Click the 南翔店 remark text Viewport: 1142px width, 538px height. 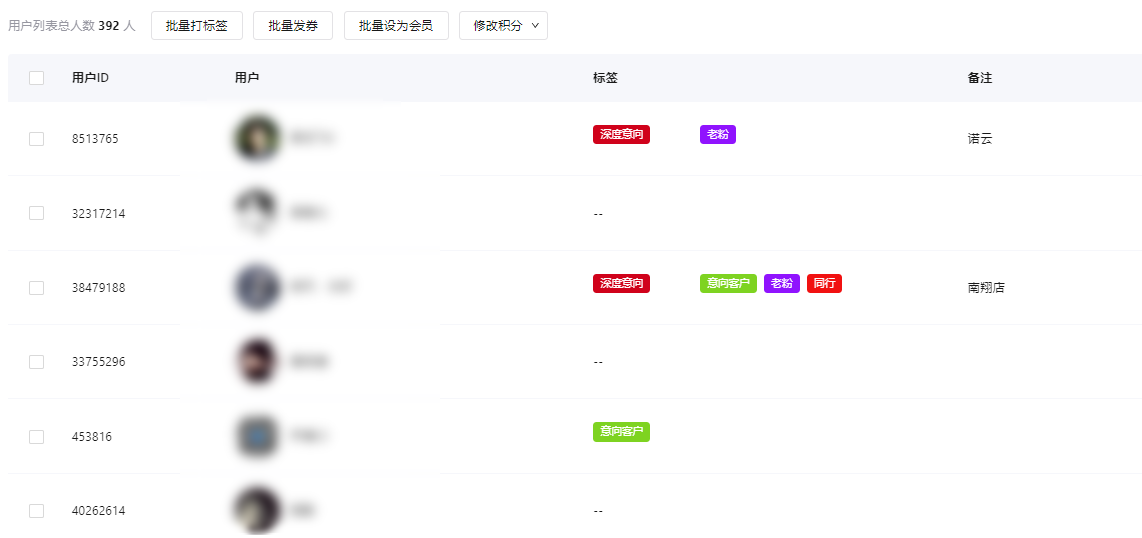point(986,288)
